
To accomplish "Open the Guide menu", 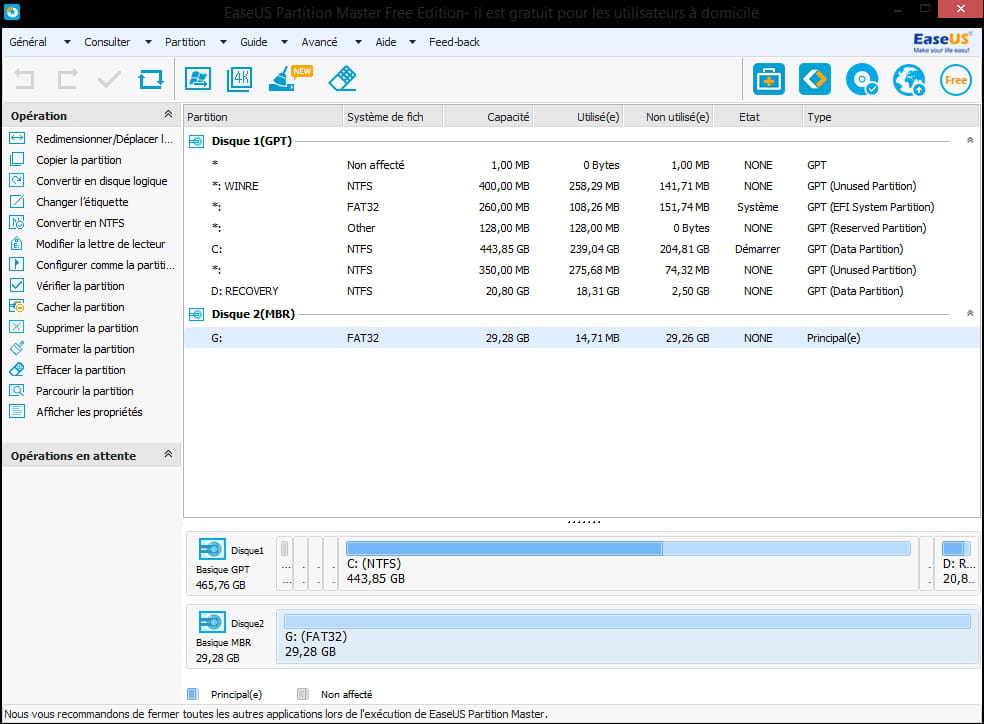I will pos(254,42).
